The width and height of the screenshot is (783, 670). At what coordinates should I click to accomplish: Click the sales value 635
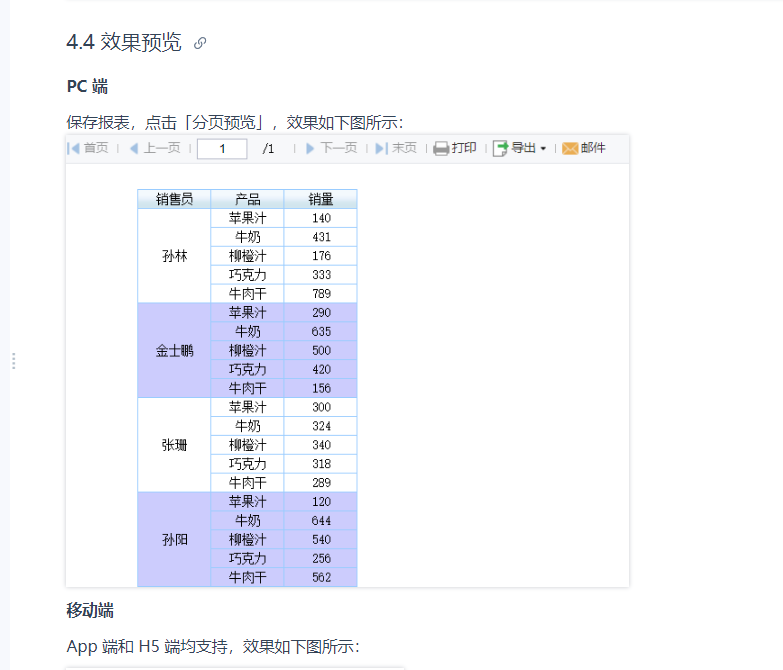pyautogui.click(x=321, y=332)
